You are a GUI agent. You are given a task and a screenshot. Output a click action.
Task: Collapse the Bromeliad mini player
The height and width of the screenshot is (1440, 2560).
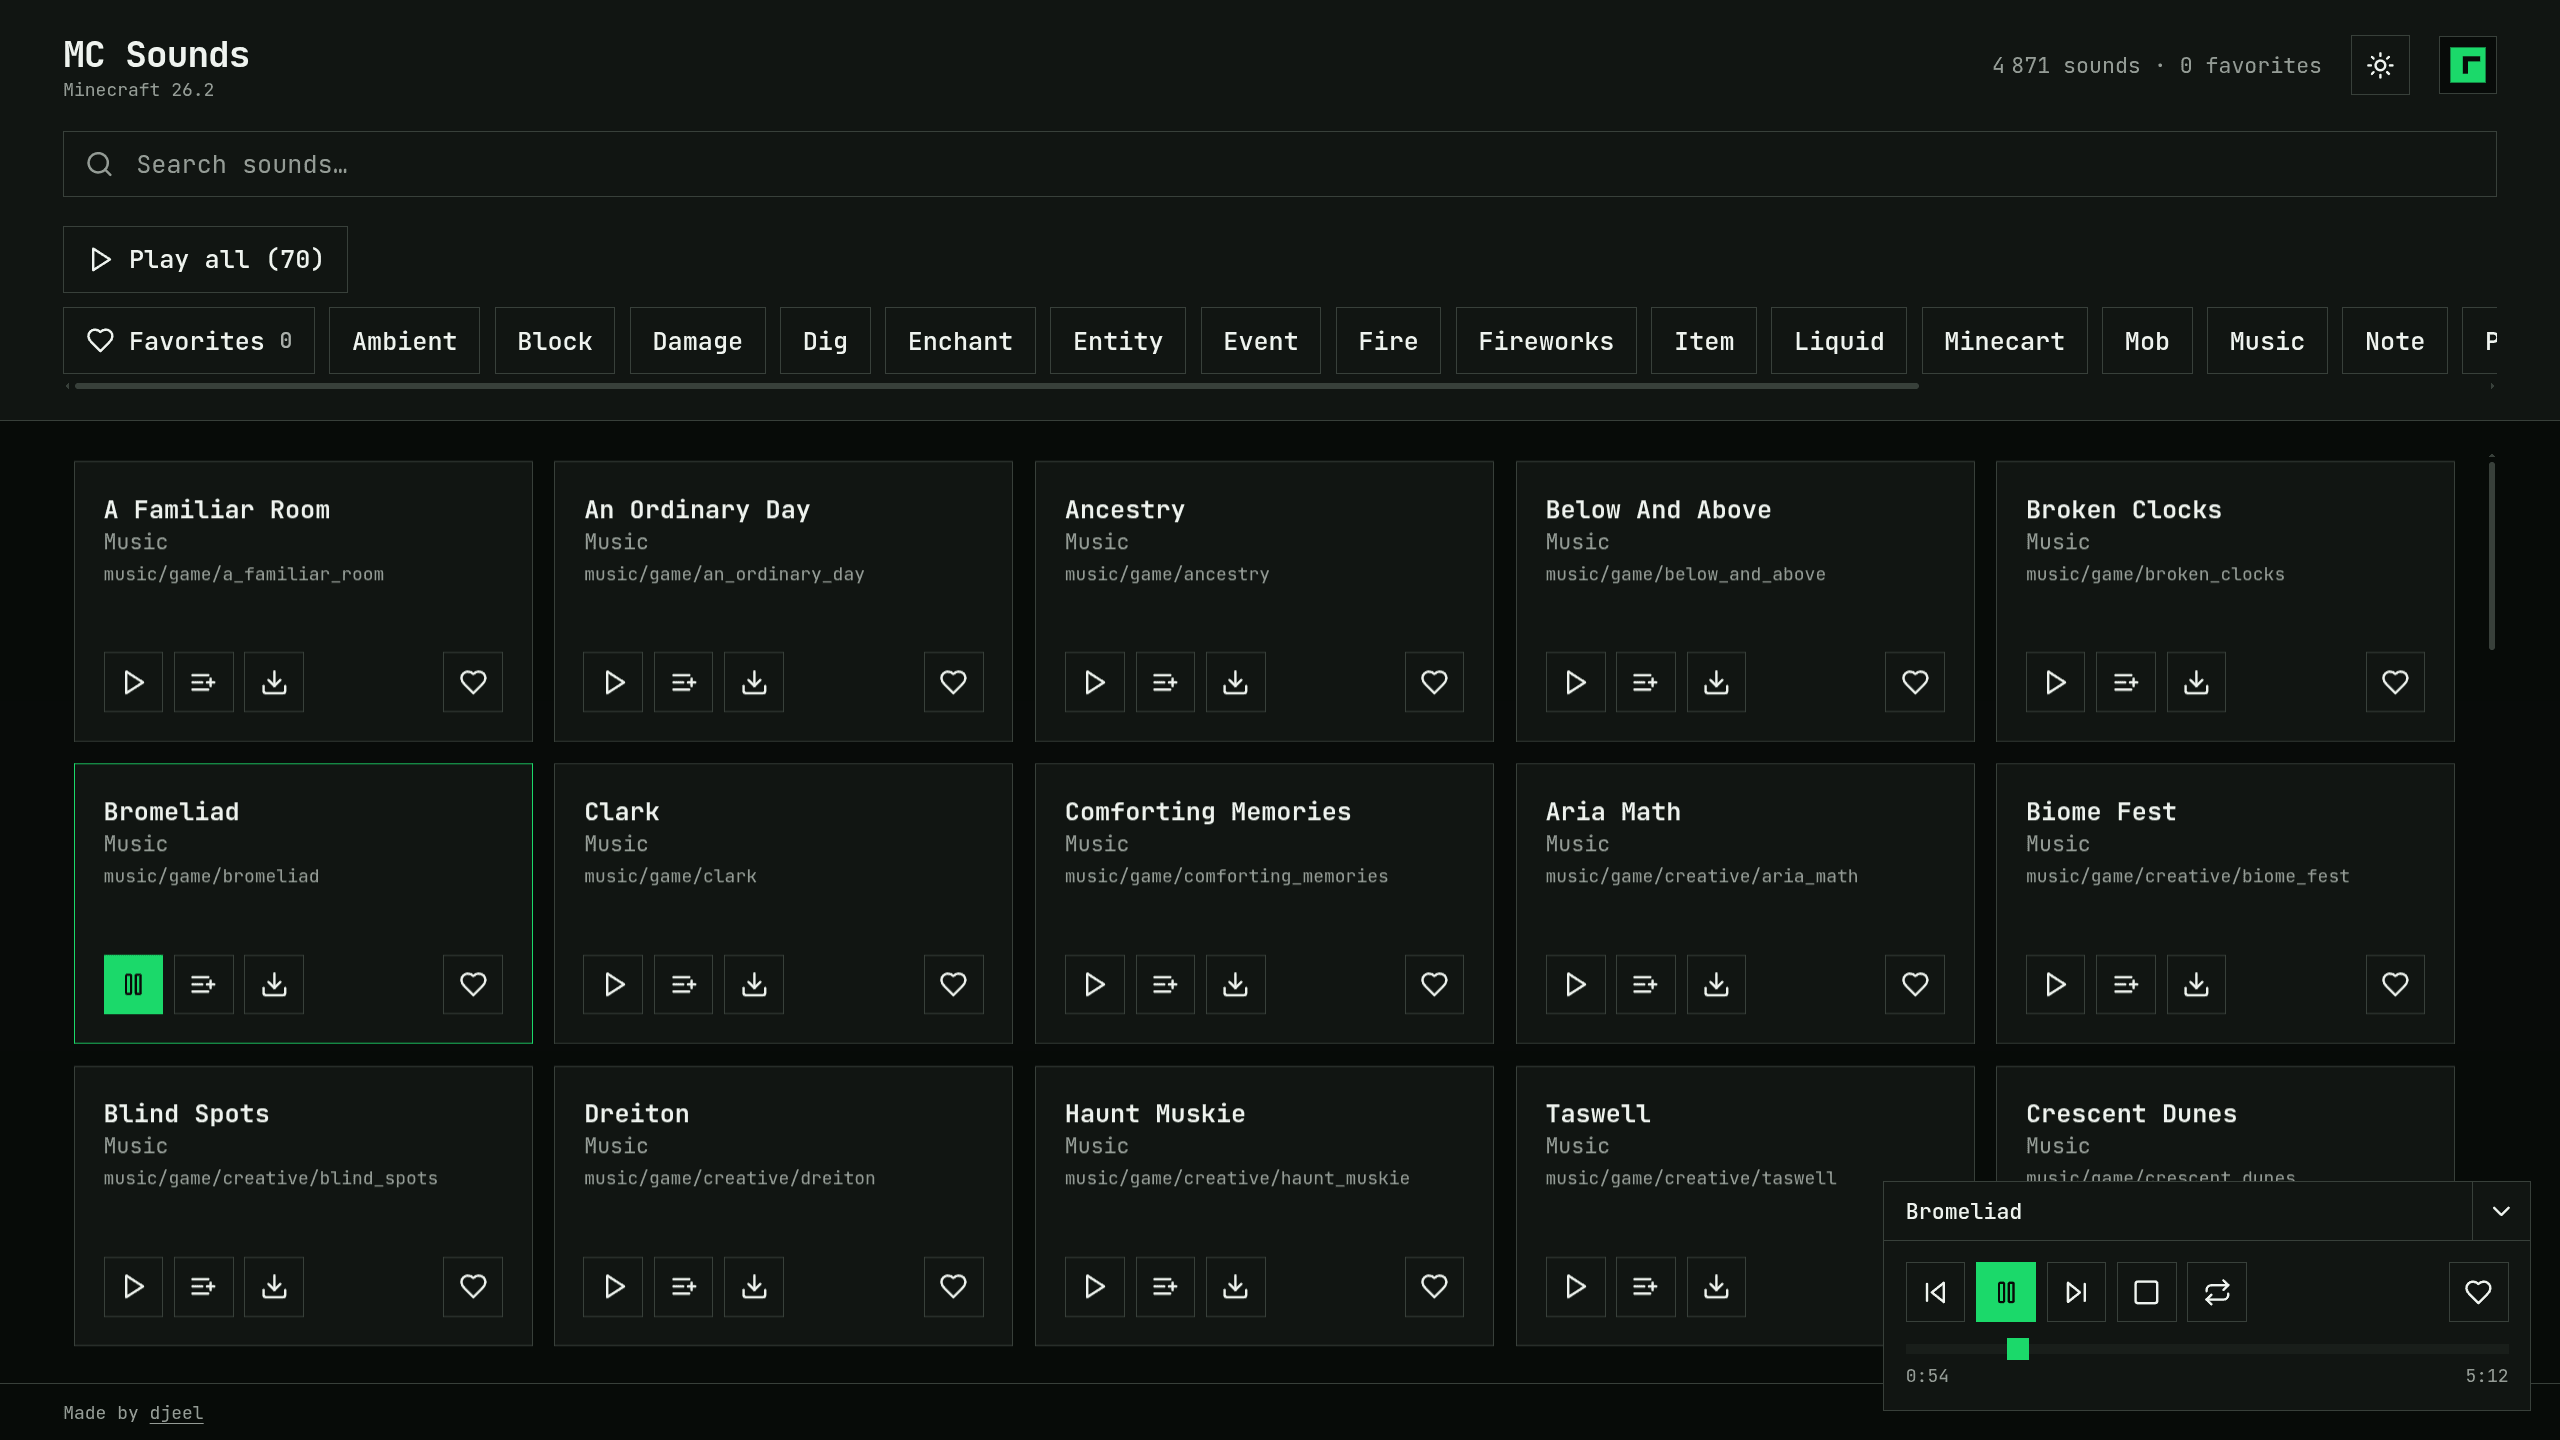click(x=2501, y=1211)
